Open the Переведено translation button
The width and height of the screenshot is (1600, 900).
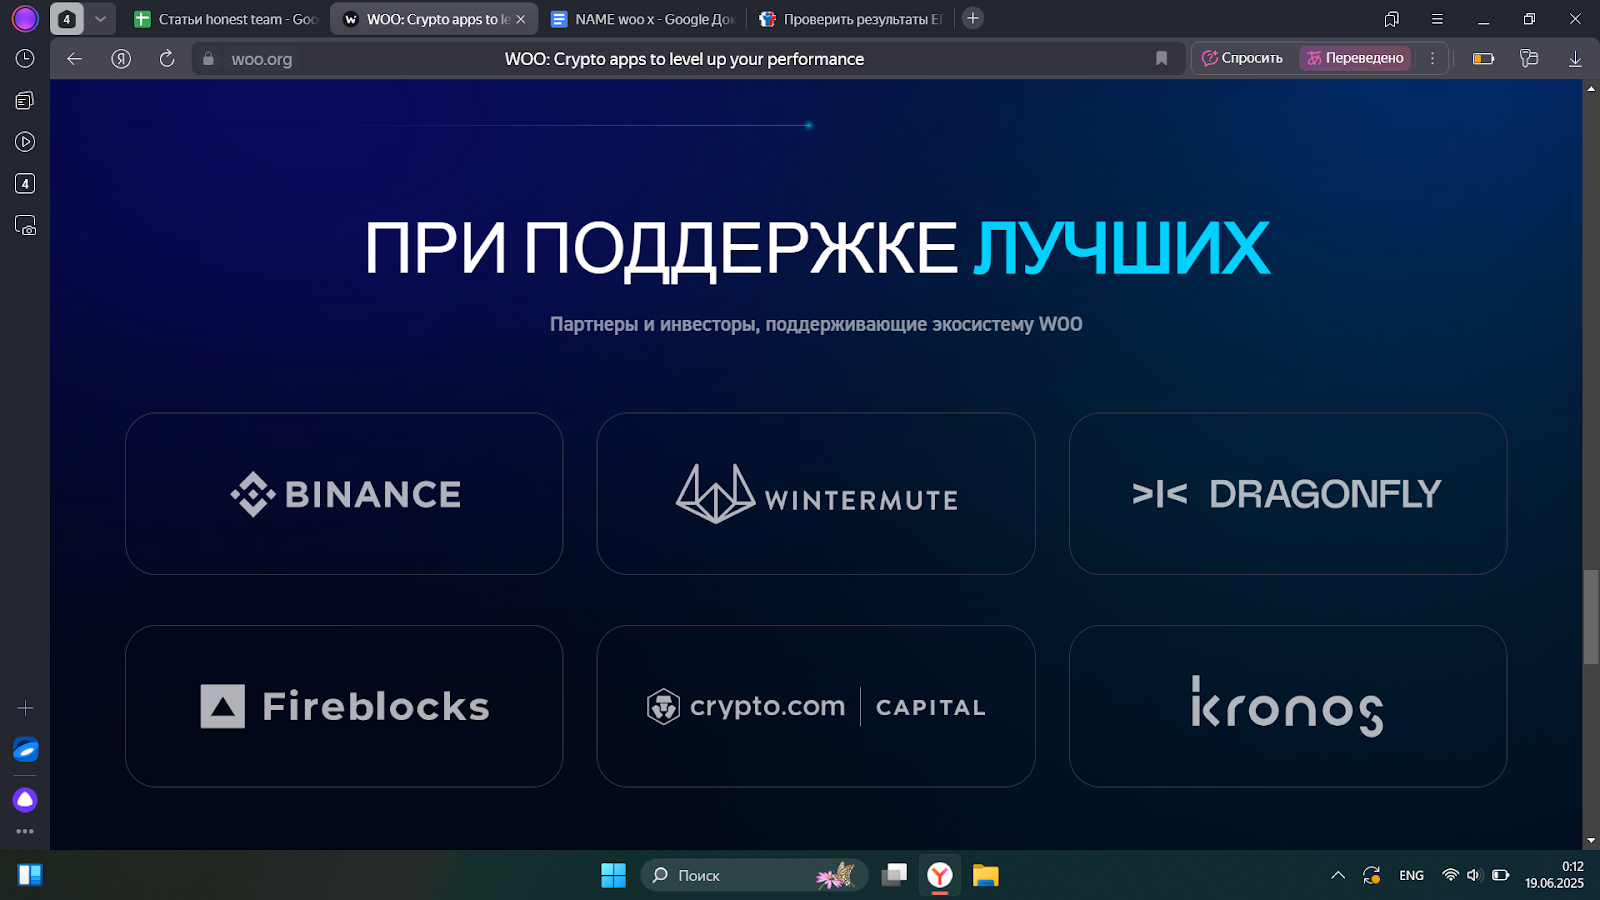pos(1355,58)
